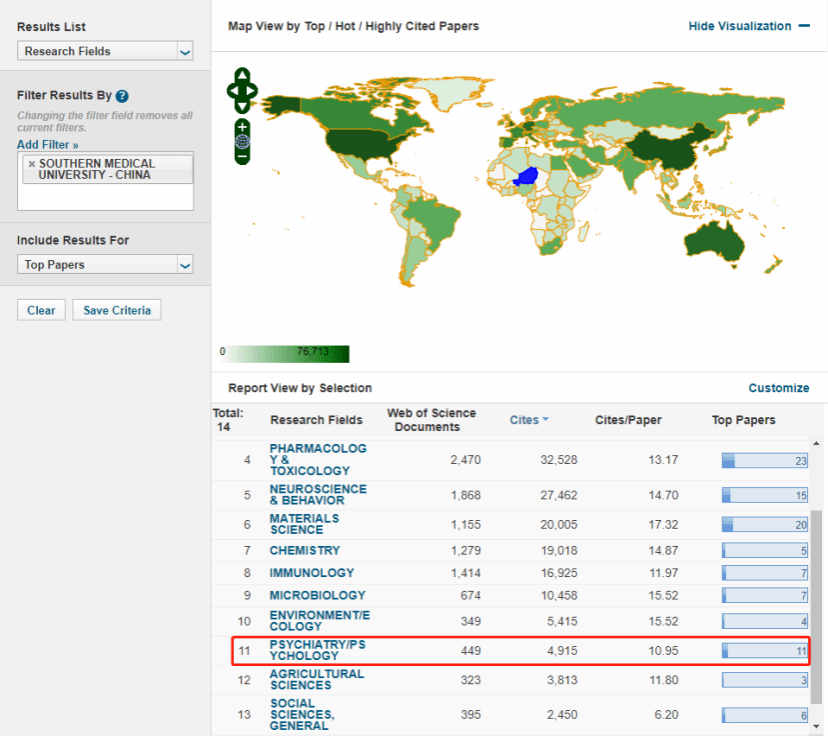The height and width of the screenshot is (736, 828).
Task: Zoom in on the map
Action: pos(242,127)
